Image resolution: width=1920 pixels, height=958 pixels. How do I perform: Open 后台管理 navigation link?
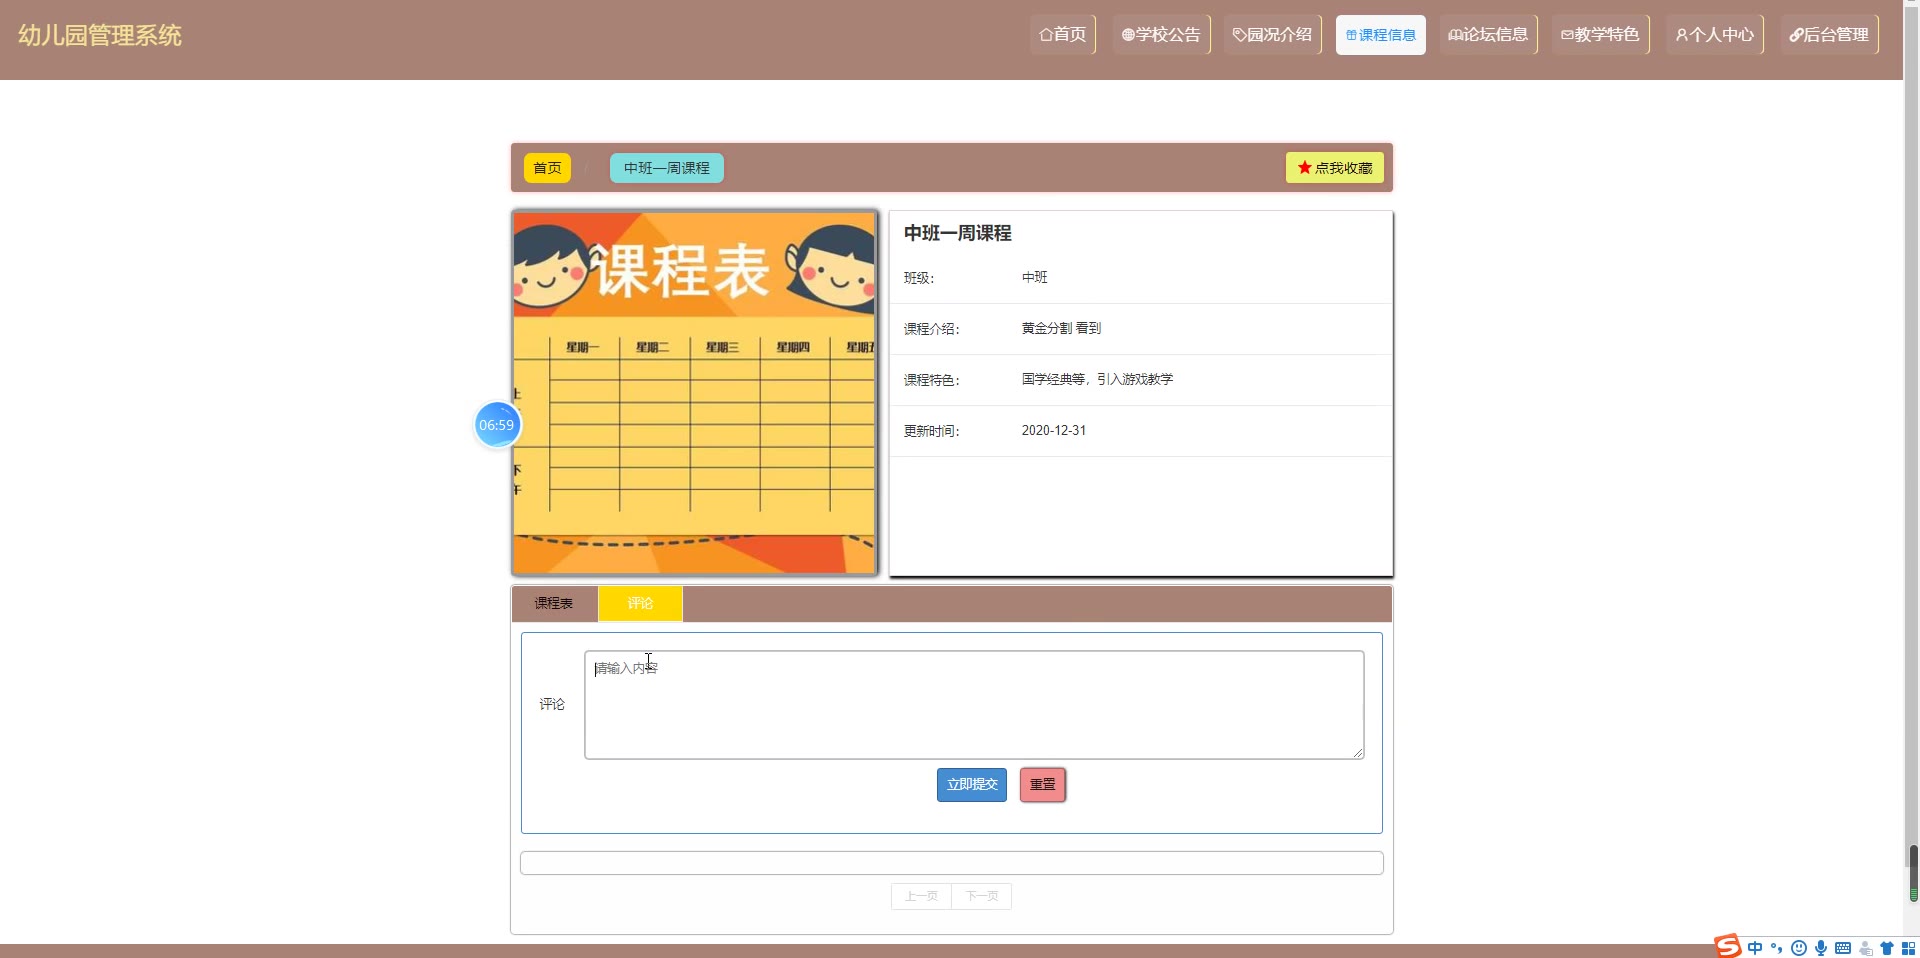tap(1828, 35)
